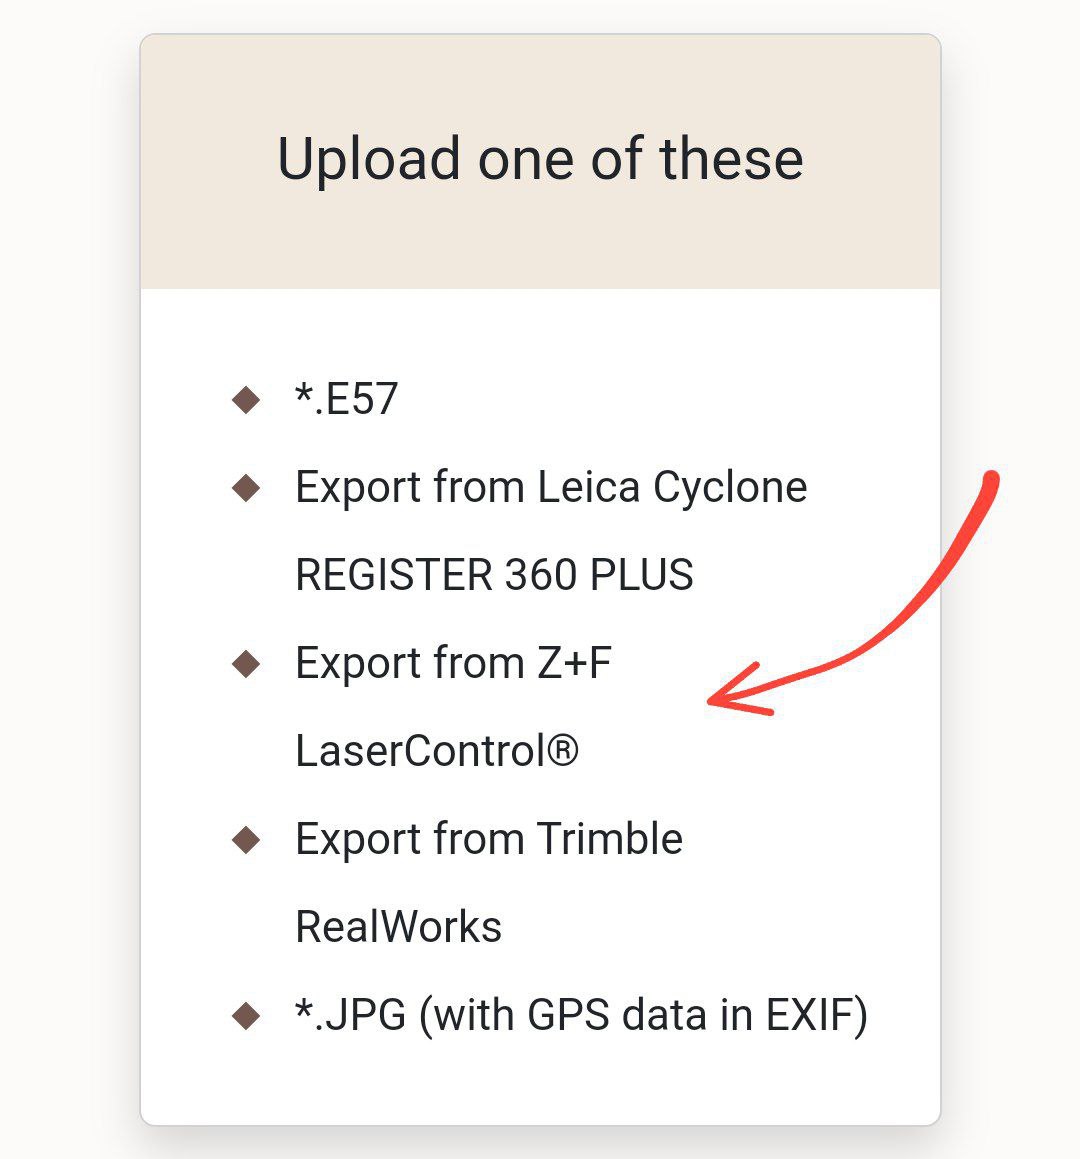Viewport: 1080px width, 1159px height.
Task: Select the diamond bullet beside Leica Cyclone
Action: (x=246, y=488)
